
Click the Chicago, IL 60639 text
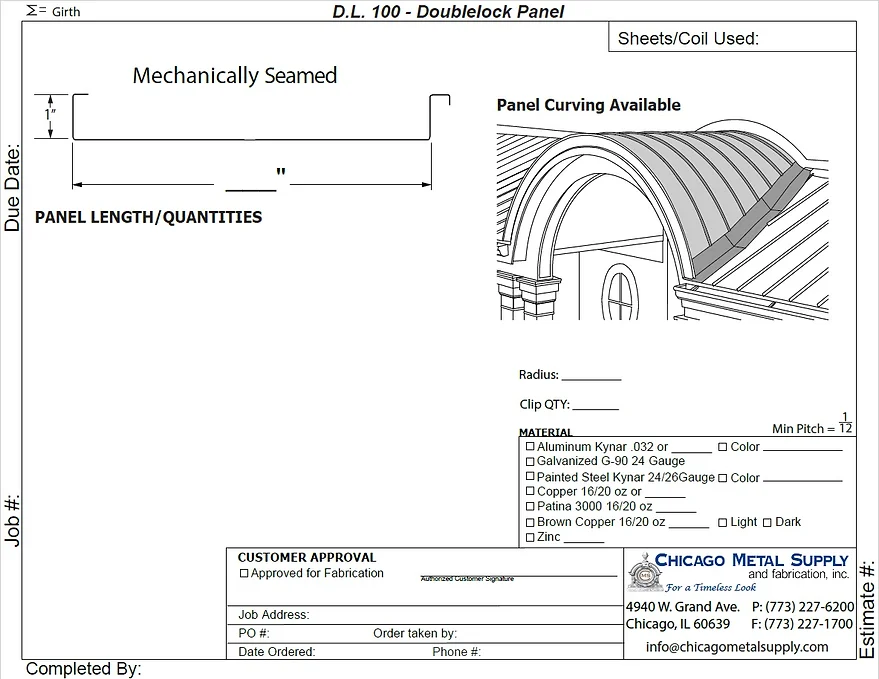tap(678, 624)
